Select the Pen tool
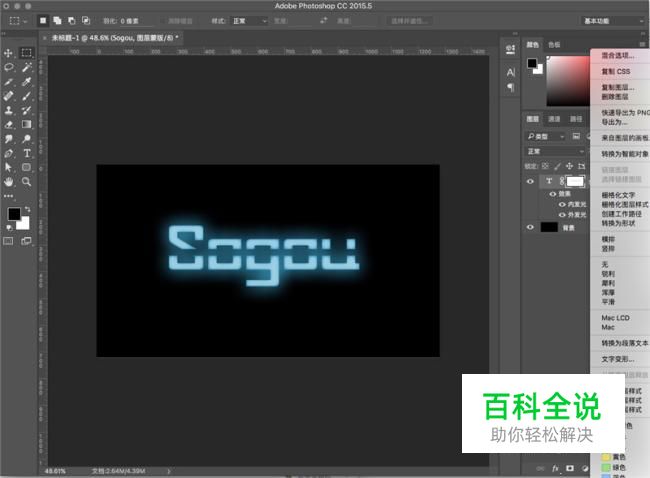This screenshot has width=650, height=478. [x=8, y=153]
